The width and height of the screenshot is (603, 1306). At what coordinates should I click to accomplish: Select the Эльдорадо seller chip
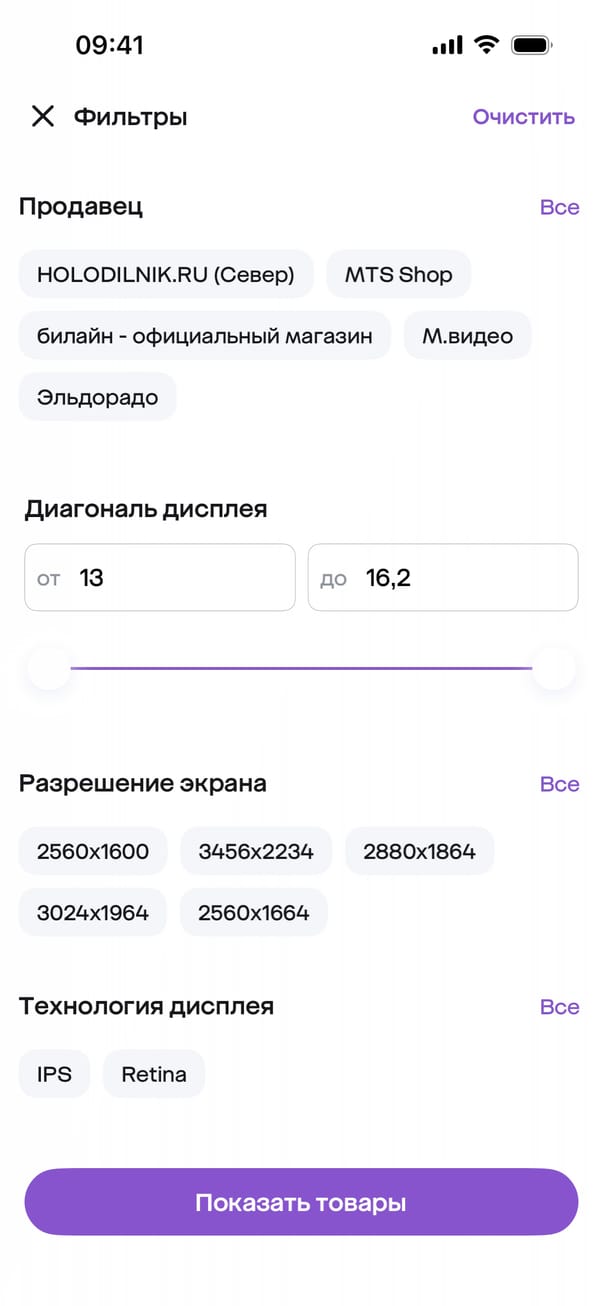click(97, 397)
